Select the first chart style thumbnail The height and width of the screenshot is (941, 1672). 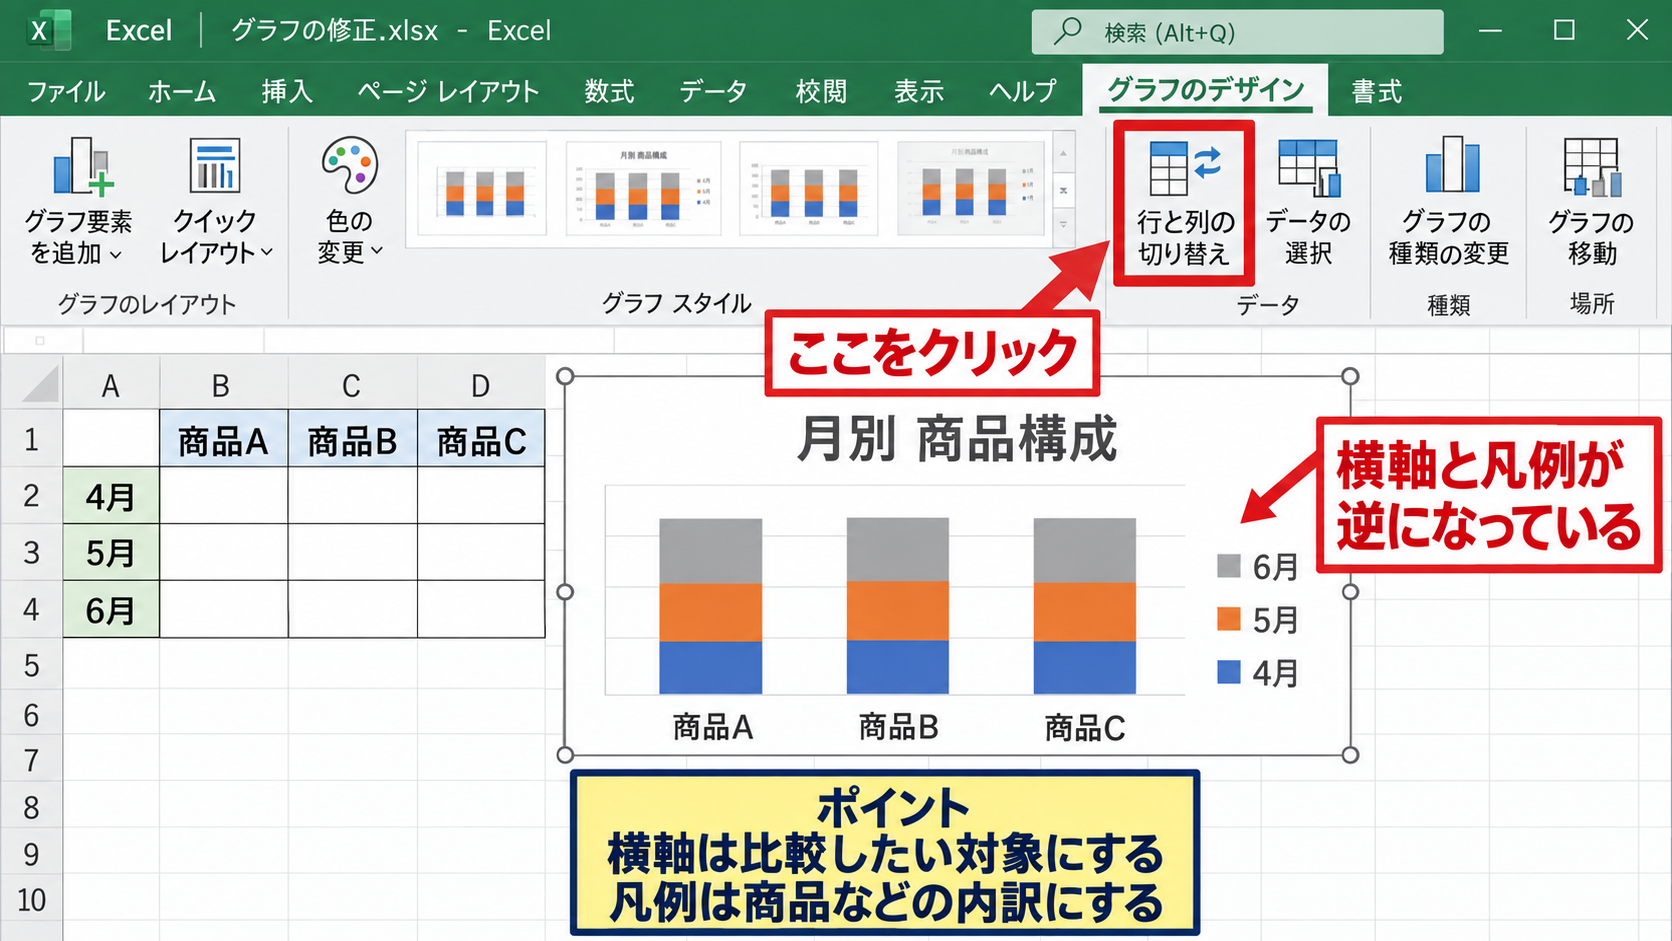(482, 189)
